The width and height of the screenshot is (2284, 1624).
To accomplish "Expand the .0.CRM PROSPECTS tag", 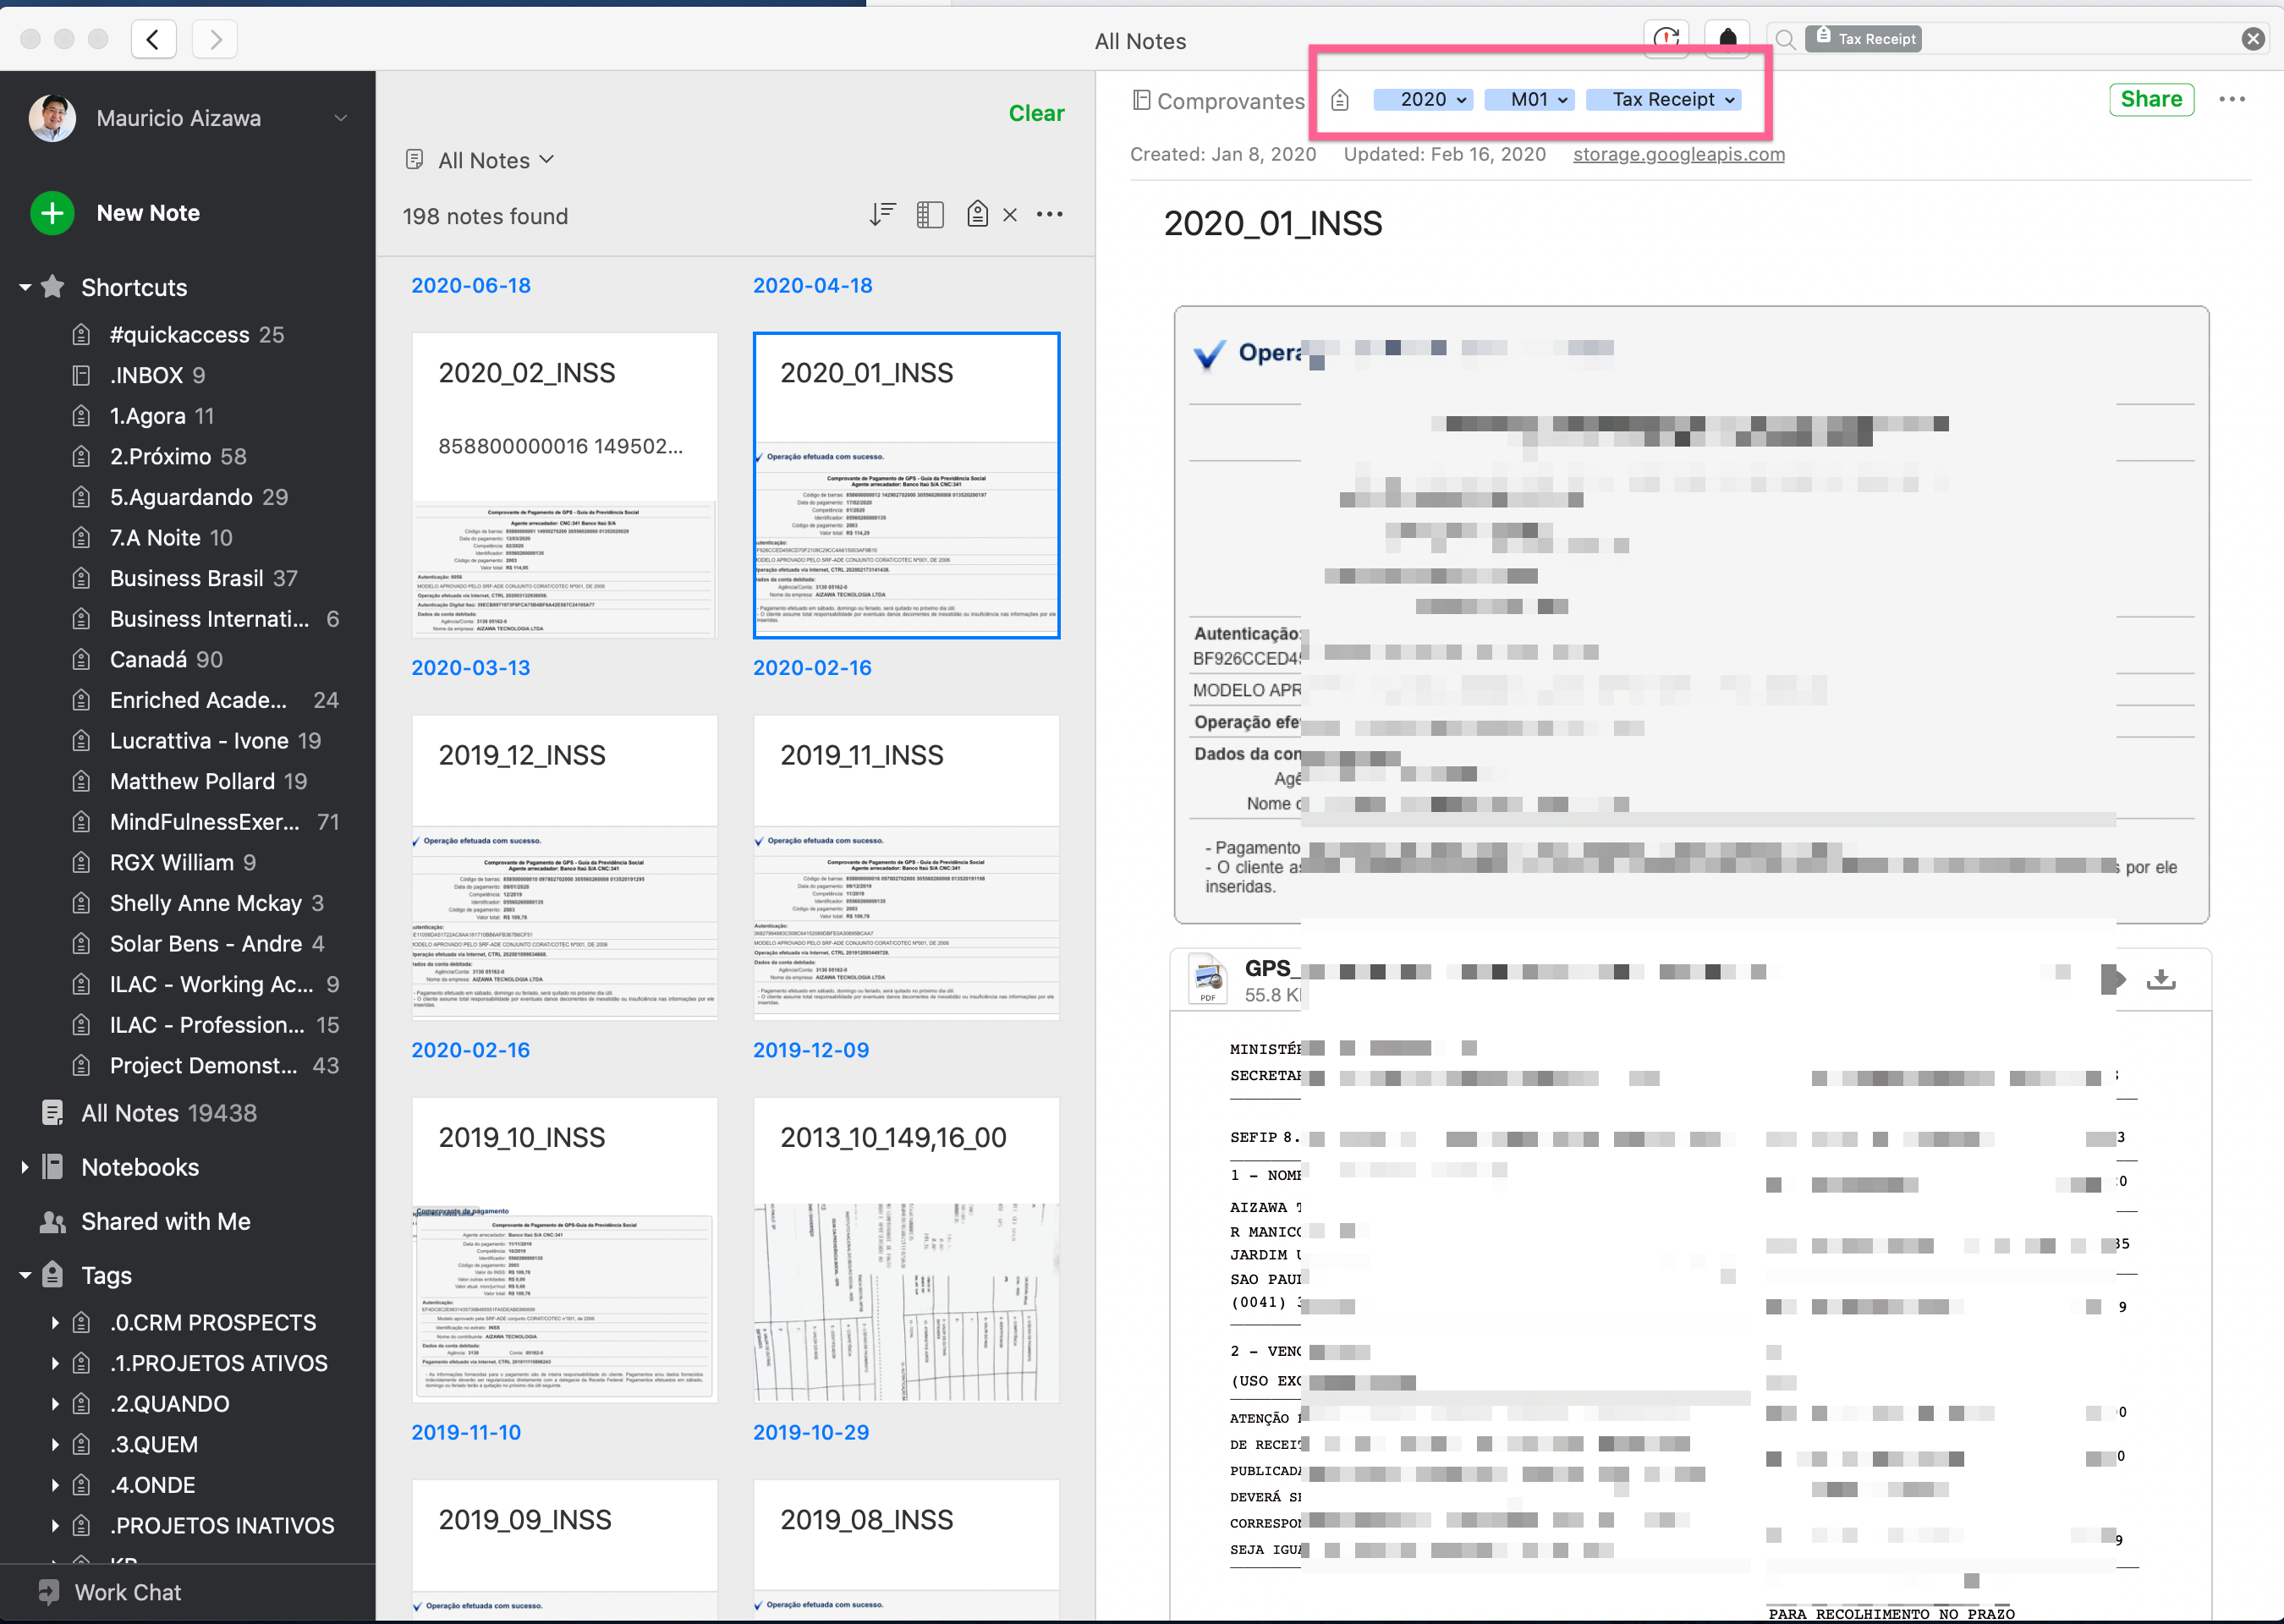I will pos(55,1323).
